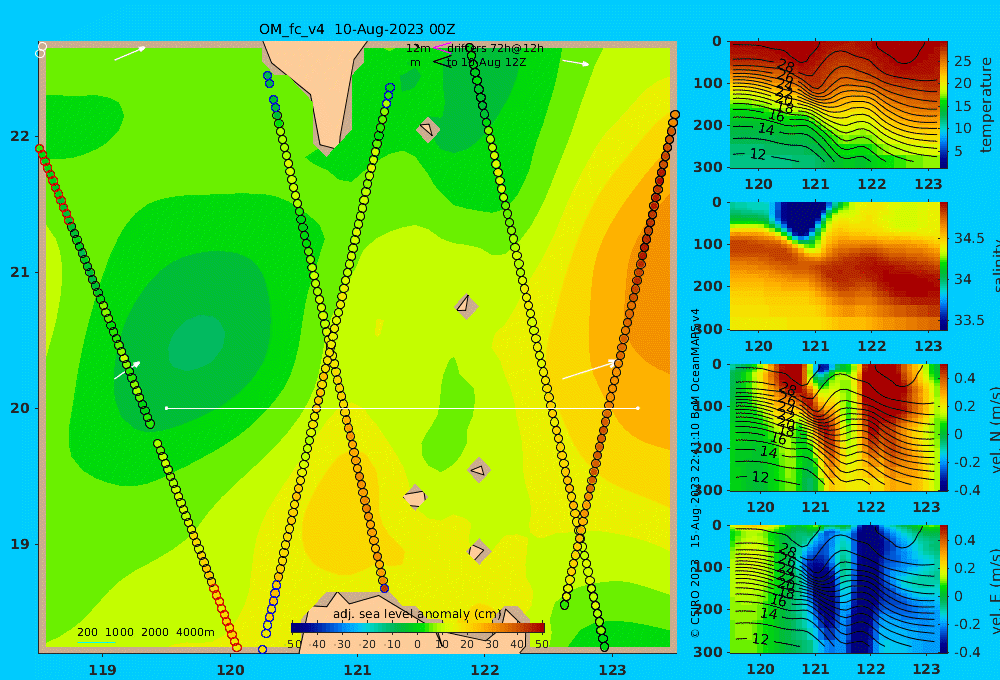The height and width of the screenshot is (680, 1000).
Task: Click the 25 tick on temperature colorbar
Action: [963, 61]
